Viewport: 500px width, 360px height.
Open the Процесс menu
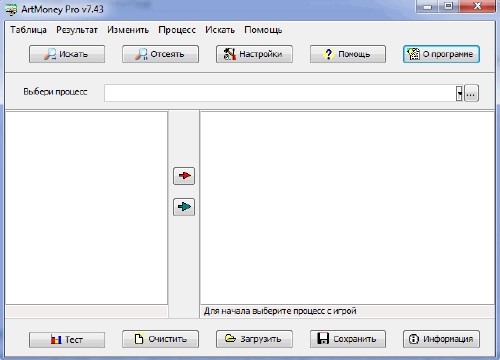coord(177,30)
